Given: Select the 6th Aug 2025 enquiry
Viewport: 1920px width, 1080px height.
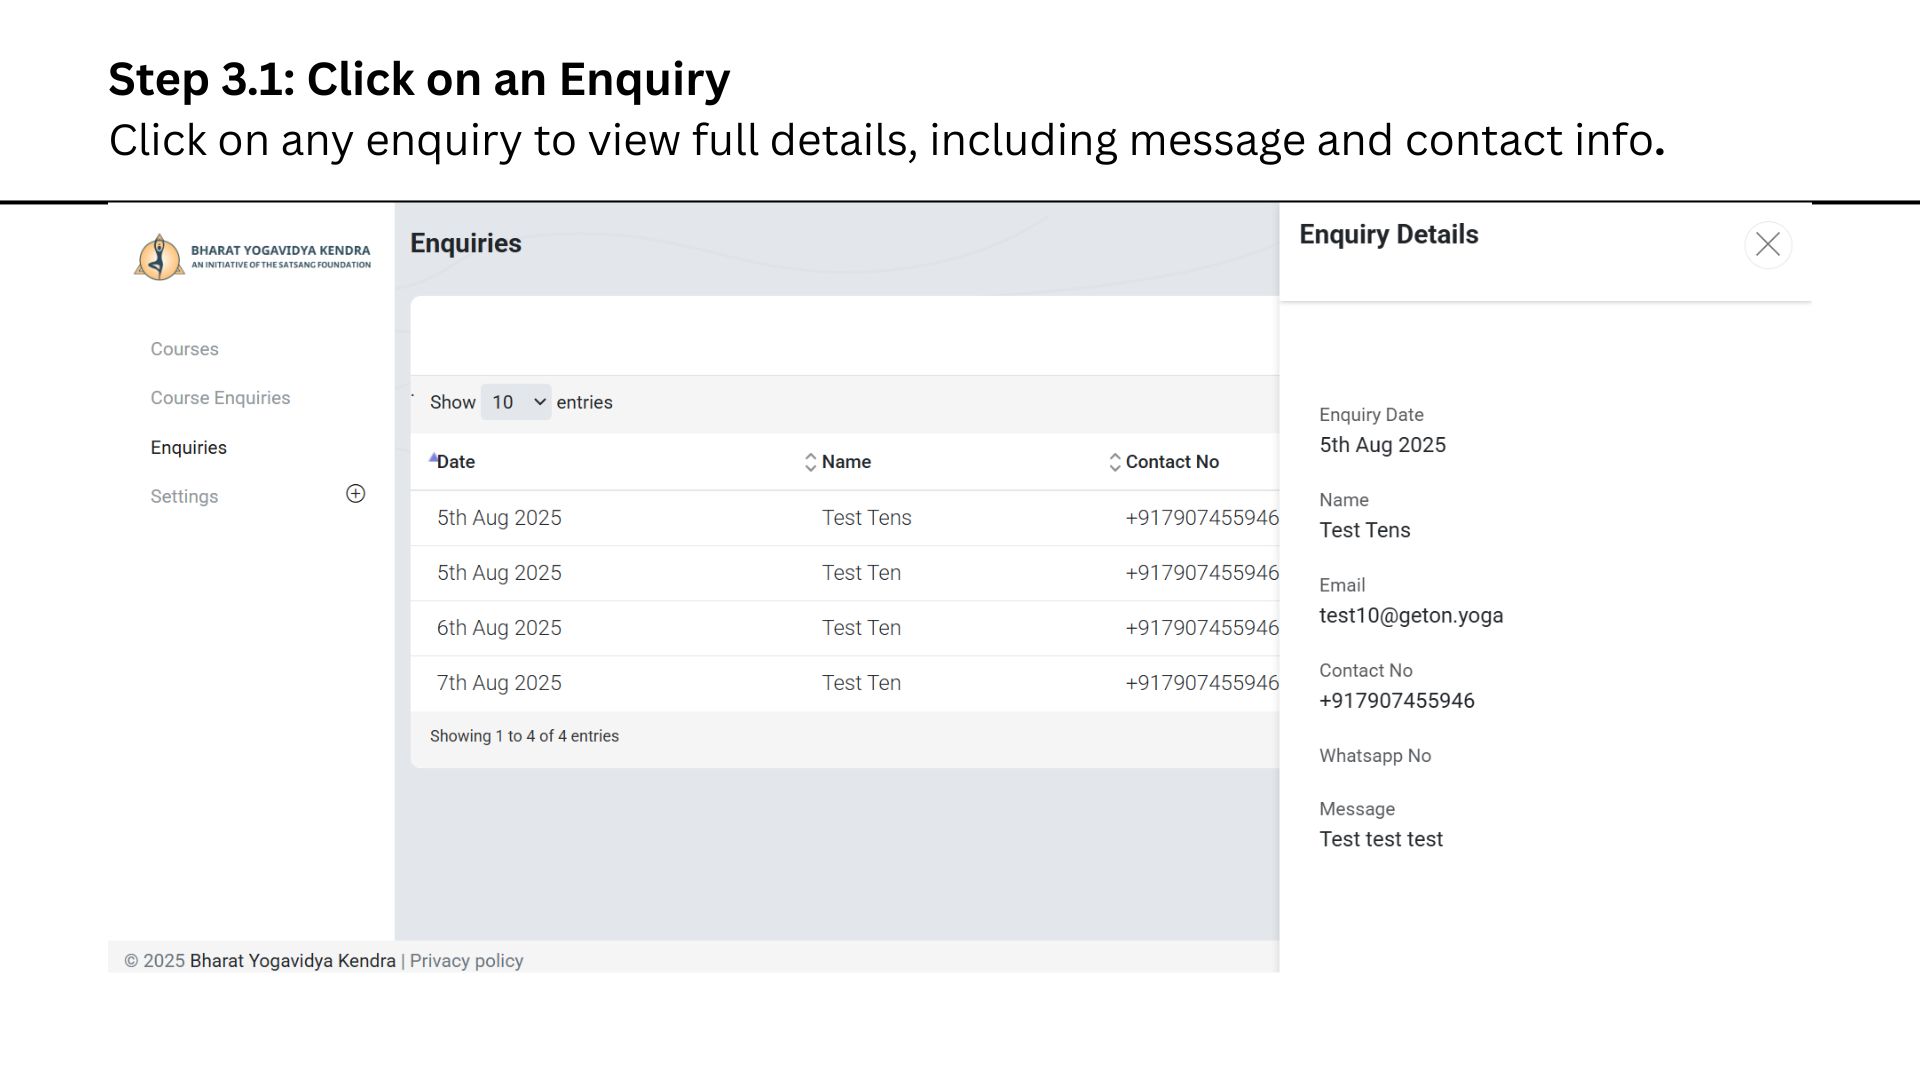Looking at the screenshot, I should (x=499, y=628).
